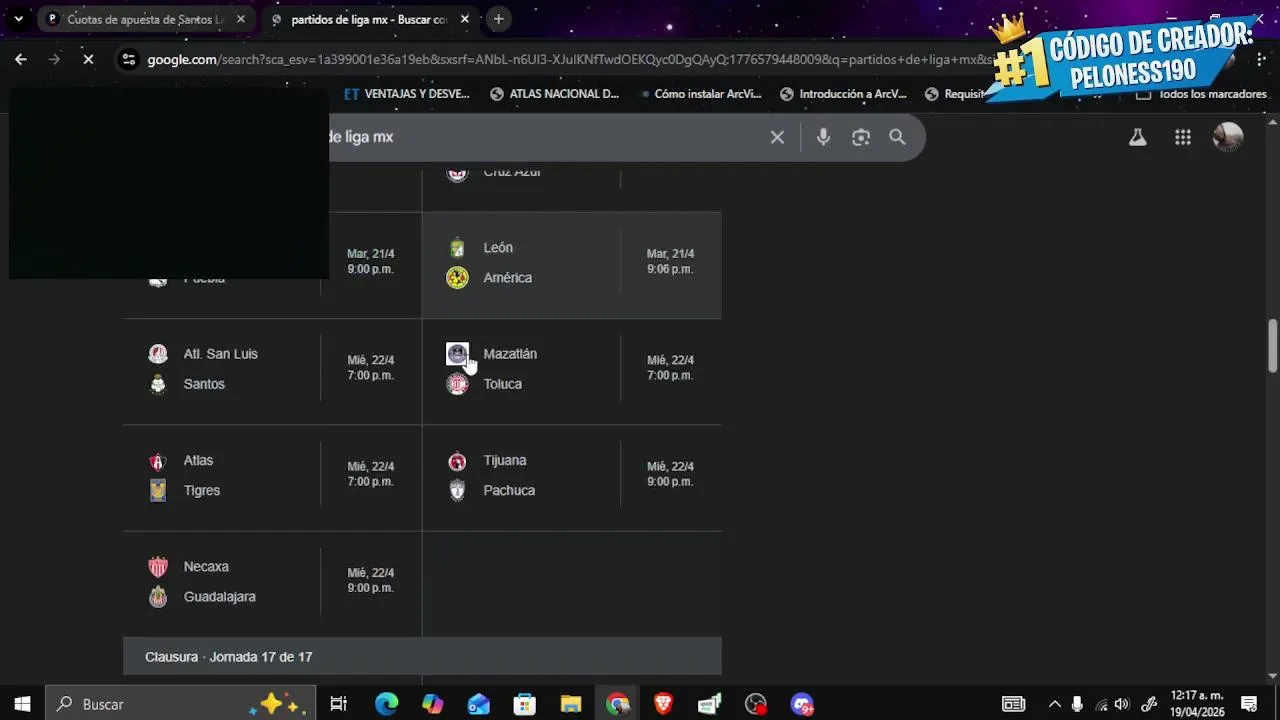Select 'partidos de liga mx' tab
Screen dimensions: 1280x720
369,19
